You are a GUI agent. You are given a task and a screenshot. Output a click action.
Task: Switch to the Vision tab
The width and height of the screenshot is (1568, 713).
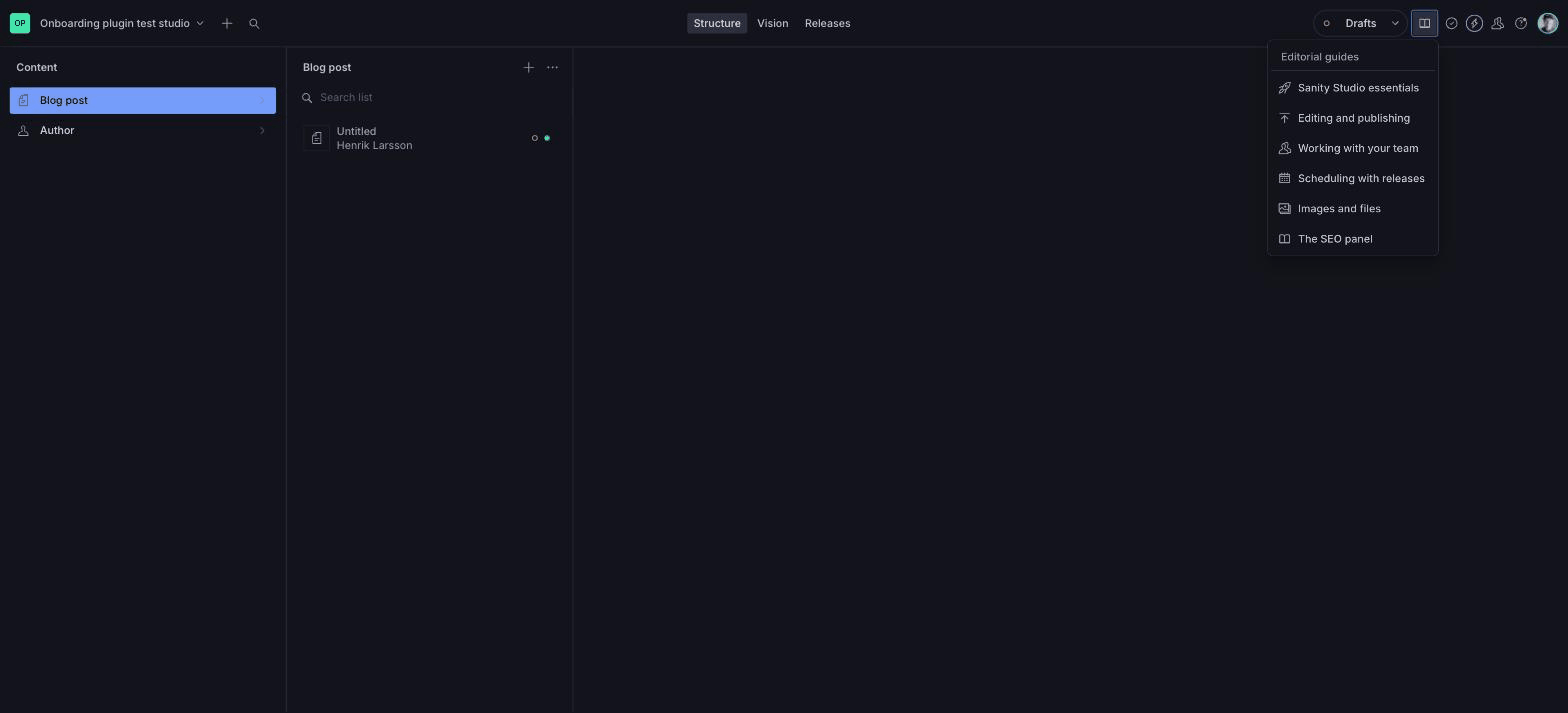click(x=773, y=23)
